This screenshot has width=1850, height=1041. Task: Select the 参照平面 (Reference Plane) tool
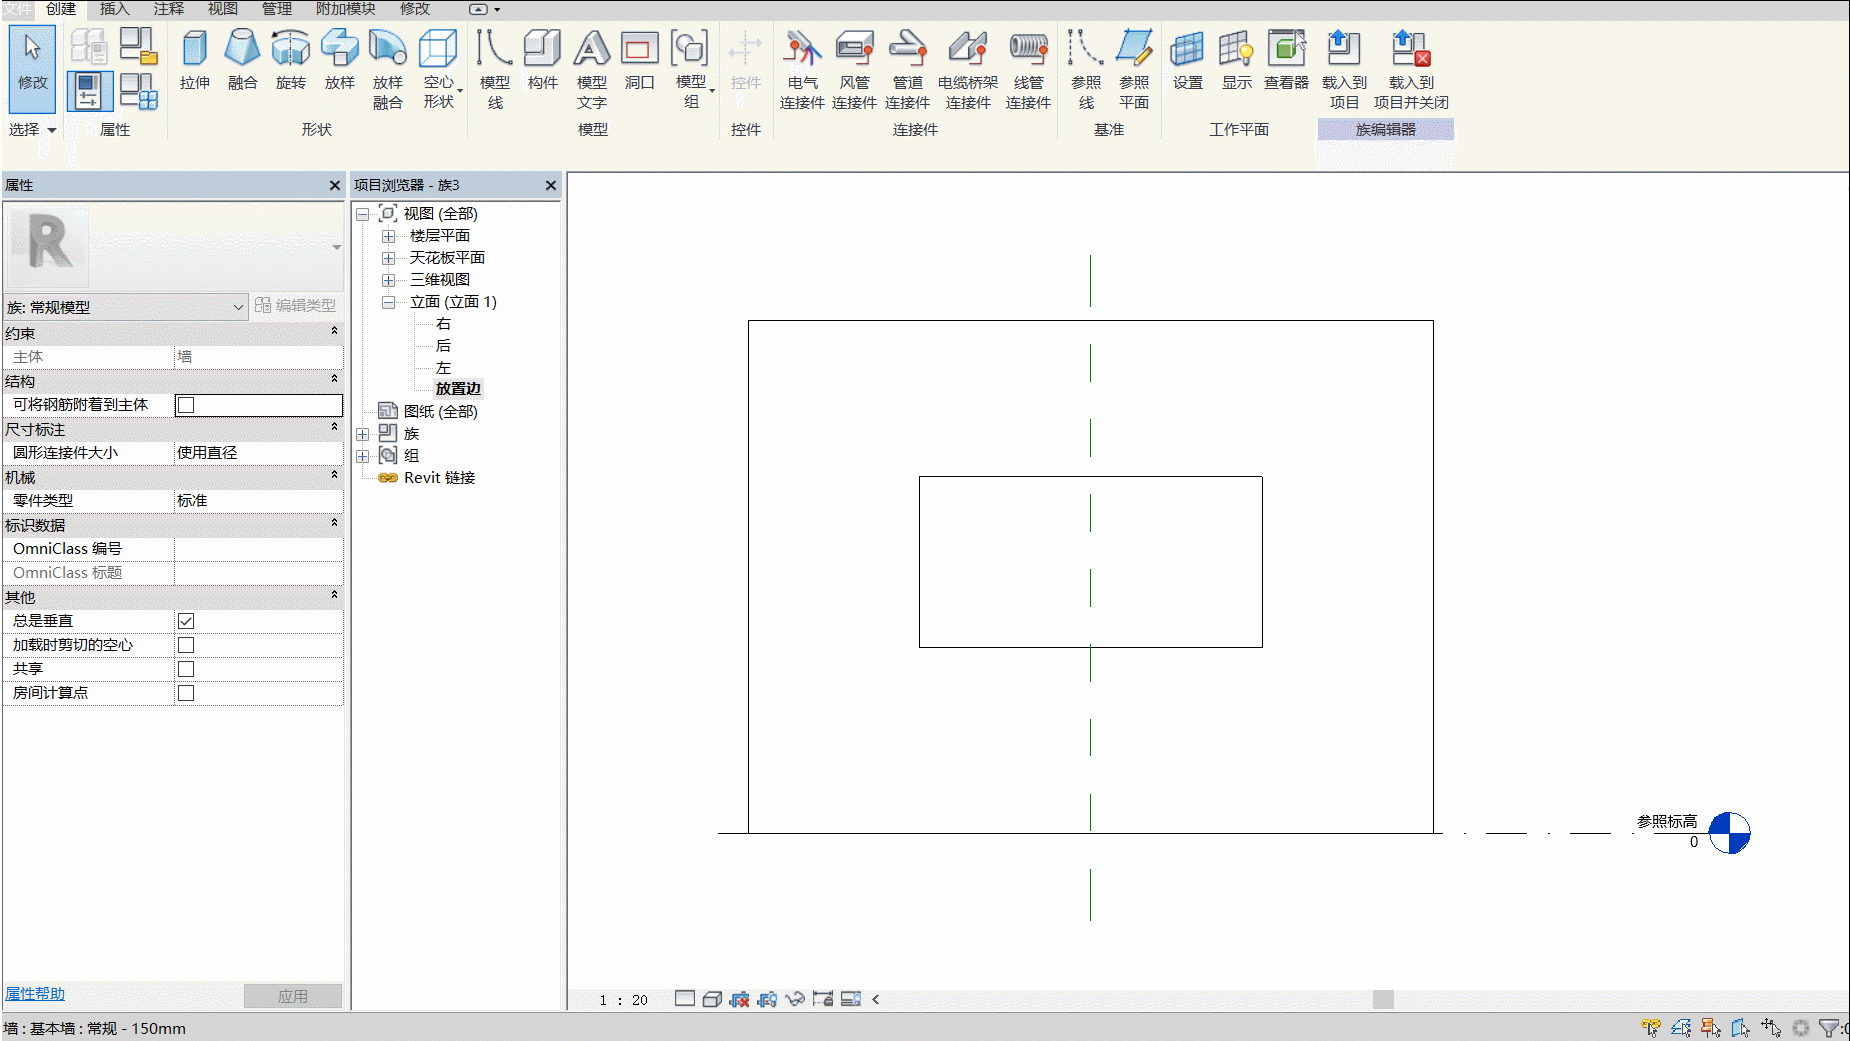pyautogui.click(x=1134, y=69)
